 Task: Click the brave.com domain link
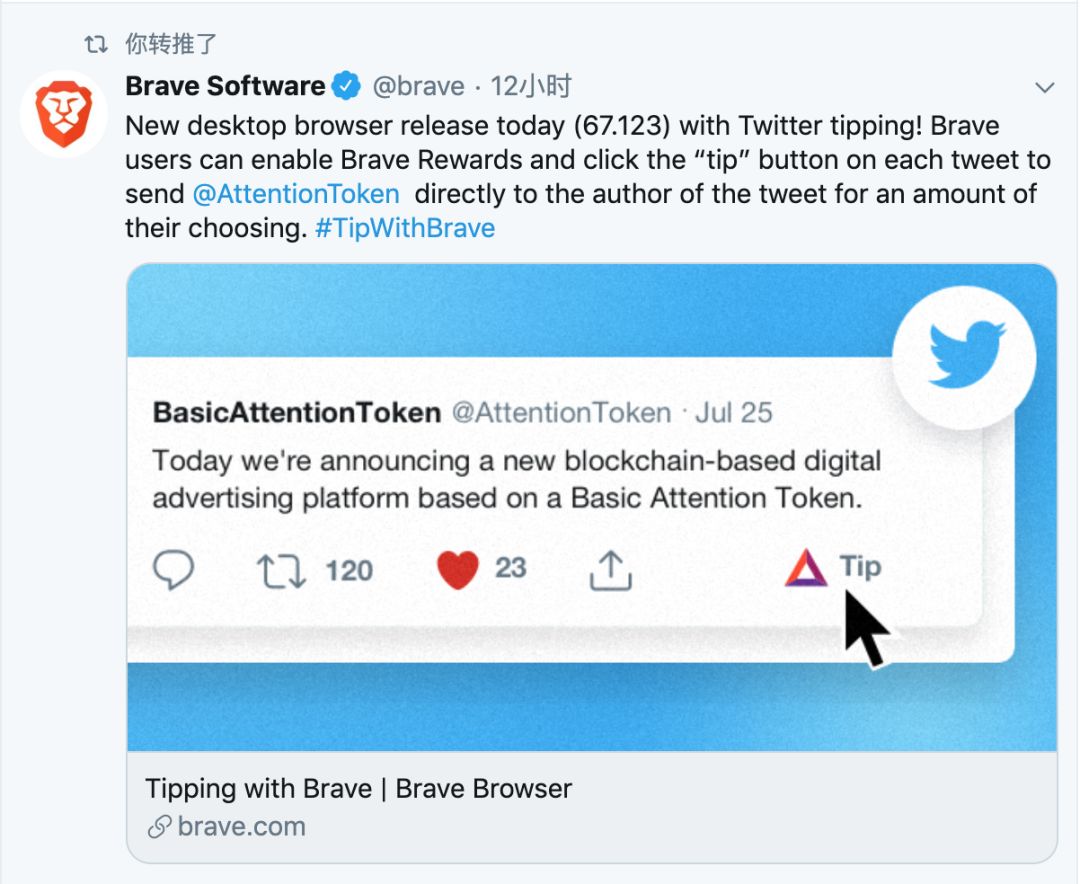pos(241,826)
